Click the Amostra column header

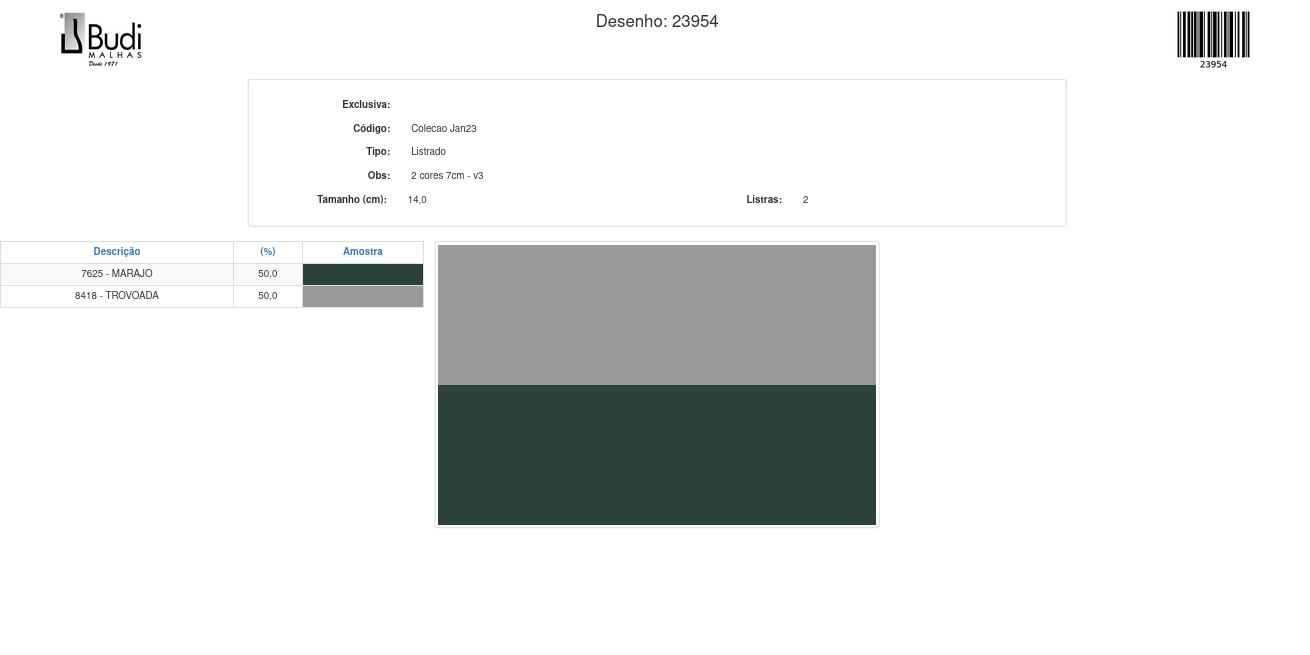(362, 252)
